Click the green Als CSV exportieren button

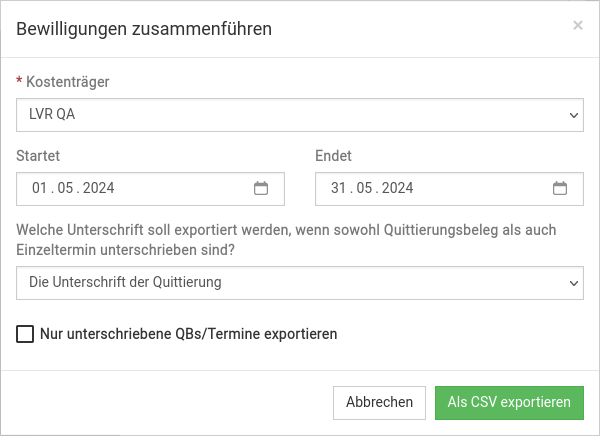coord(509,402)
